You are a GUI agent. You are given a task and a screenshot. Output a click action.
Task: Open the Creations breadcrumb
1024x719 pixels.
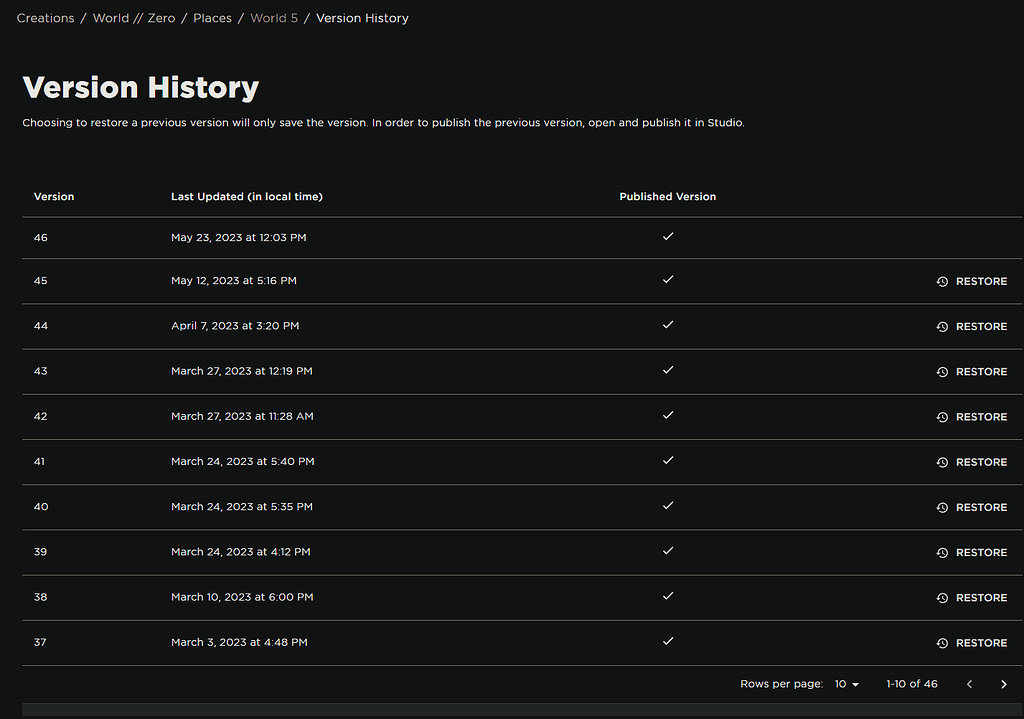[x=45, y=18]
